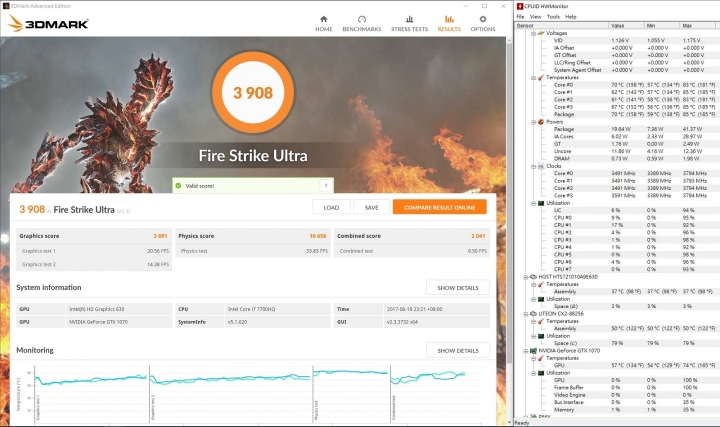Click the Voltages lightning icon
The image size is (720, 427).
click(541, 33)
